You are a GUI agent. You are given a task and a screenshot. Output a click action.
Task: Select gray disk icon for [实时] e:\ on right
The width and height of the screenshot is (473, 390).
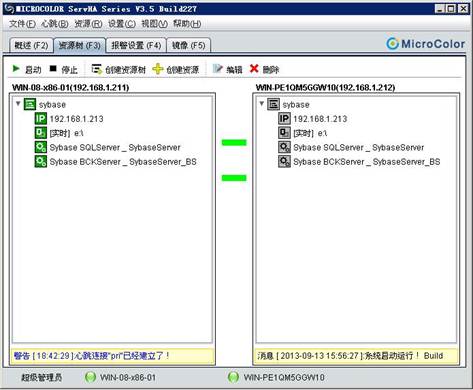[284, 133]
